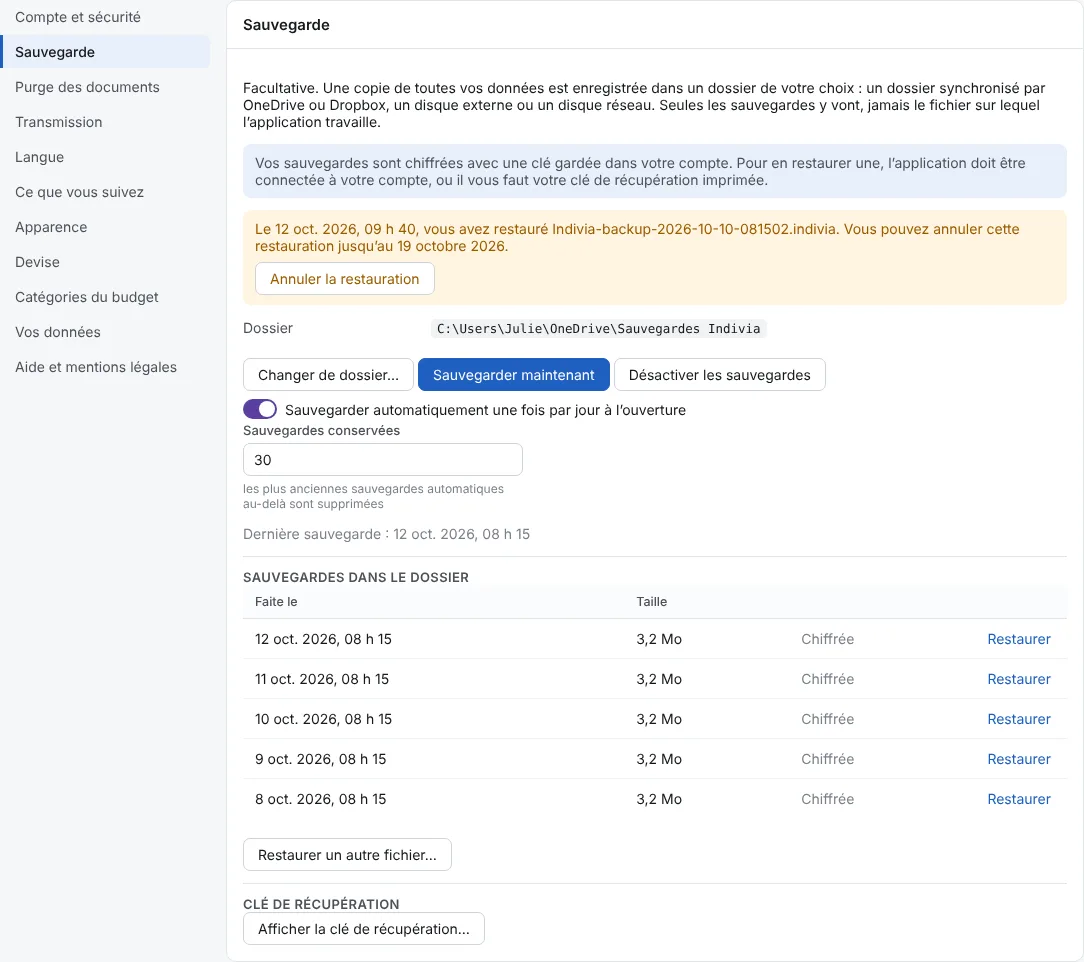Click the Clé de récupération heading
Viewport: 1084px width, 962px height.
pos(321,904)
